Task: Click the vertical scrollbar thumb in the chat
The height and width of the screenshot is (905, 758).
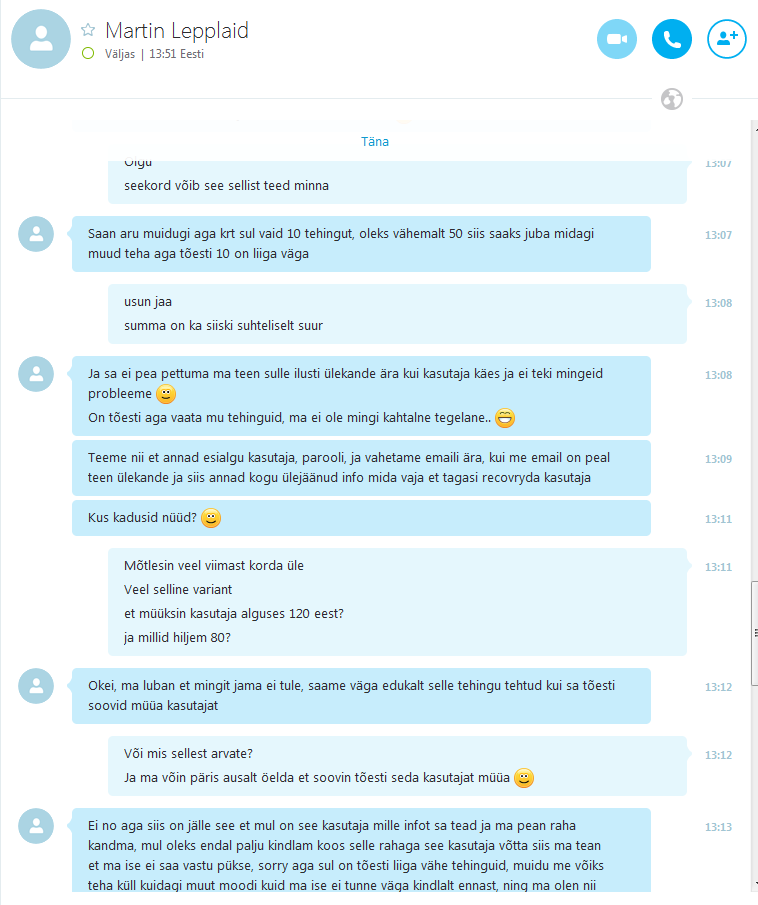Action: pyautogui.click(x=755, y=634)
